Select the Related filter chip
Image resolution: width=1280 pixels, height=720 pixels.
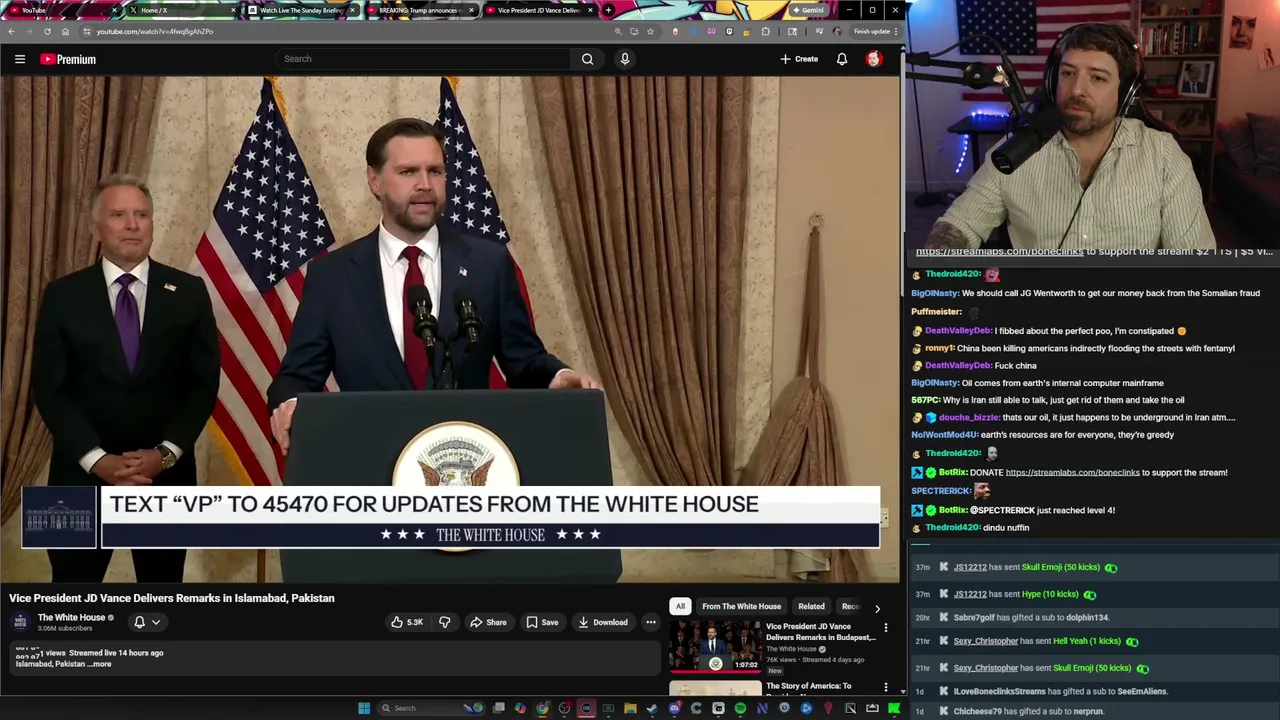coord(811,606)
